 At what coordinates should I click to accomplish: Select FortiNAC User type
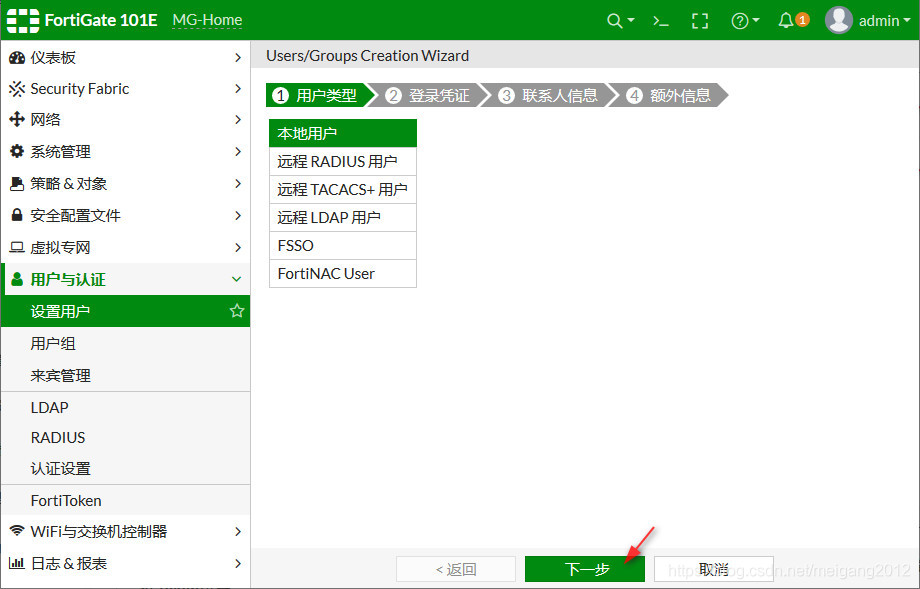343,273
